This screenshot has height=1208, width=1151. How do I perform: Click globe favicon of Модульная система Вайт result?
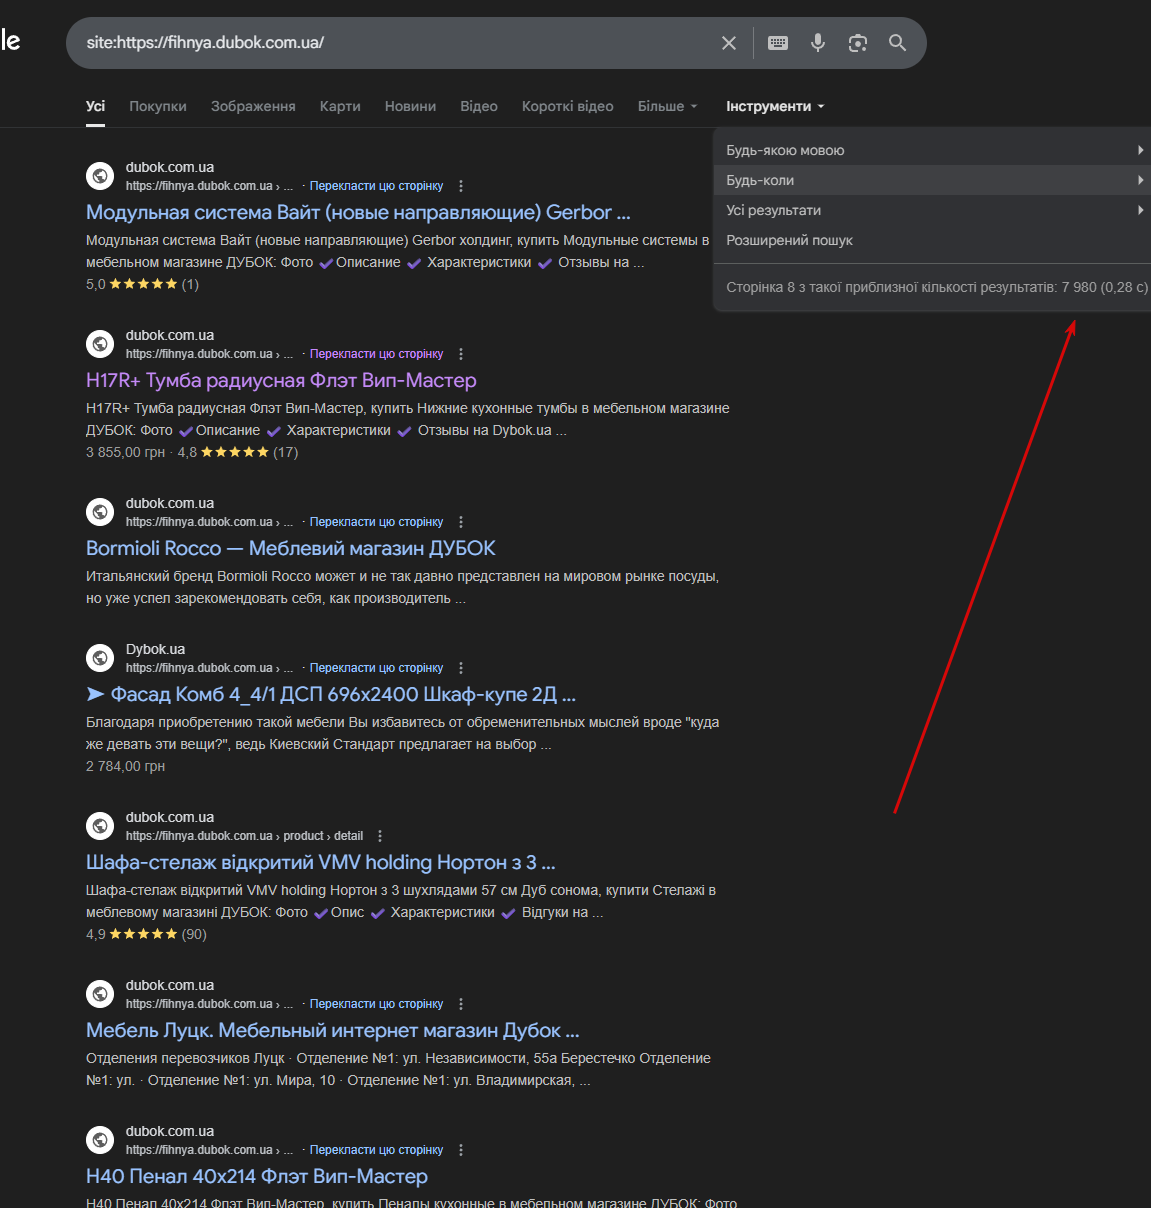click(100, 176)
